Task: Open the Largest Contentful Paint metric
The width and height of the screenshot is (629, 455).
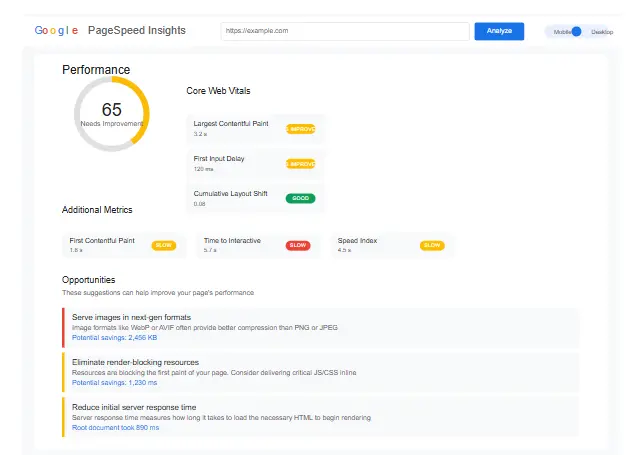Action: [256, 128]
